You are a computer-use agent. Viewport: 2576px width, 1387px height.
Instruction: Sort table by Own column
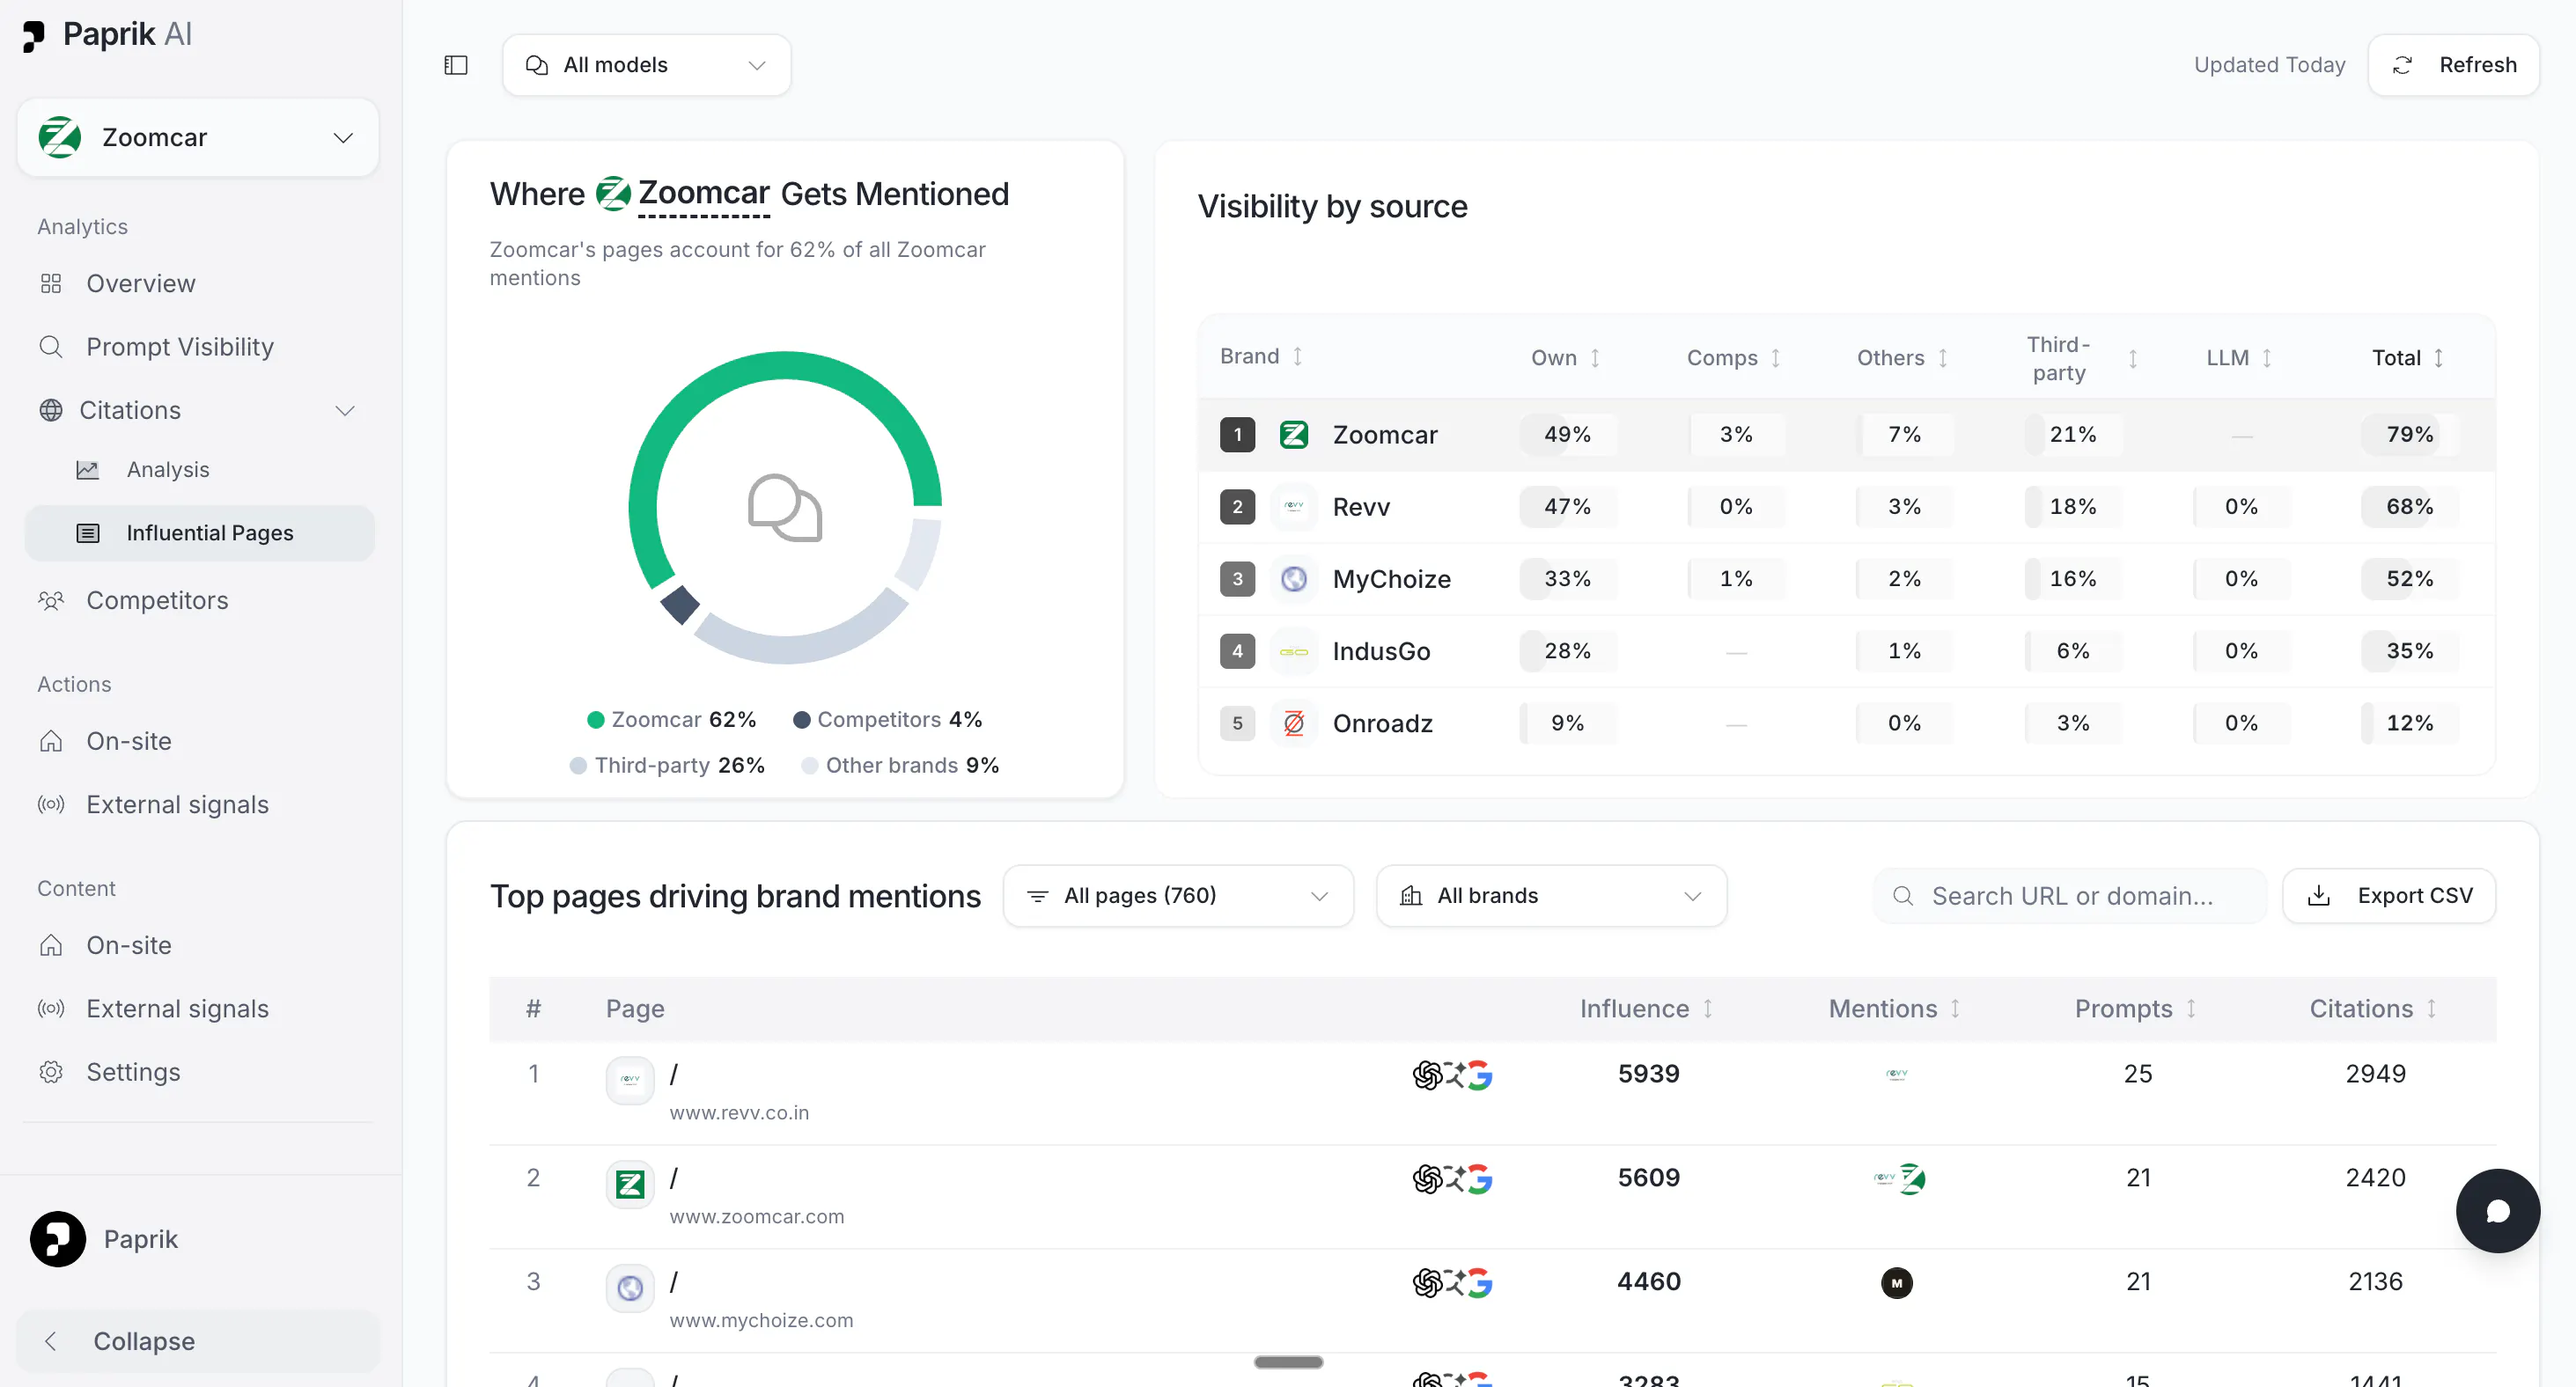pyautogui.click(x=1595, y=358)
